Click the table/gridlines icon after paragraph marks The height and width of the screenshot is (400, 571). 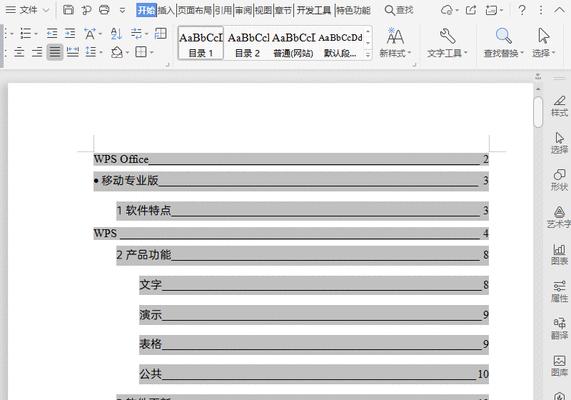click(161, 34)
